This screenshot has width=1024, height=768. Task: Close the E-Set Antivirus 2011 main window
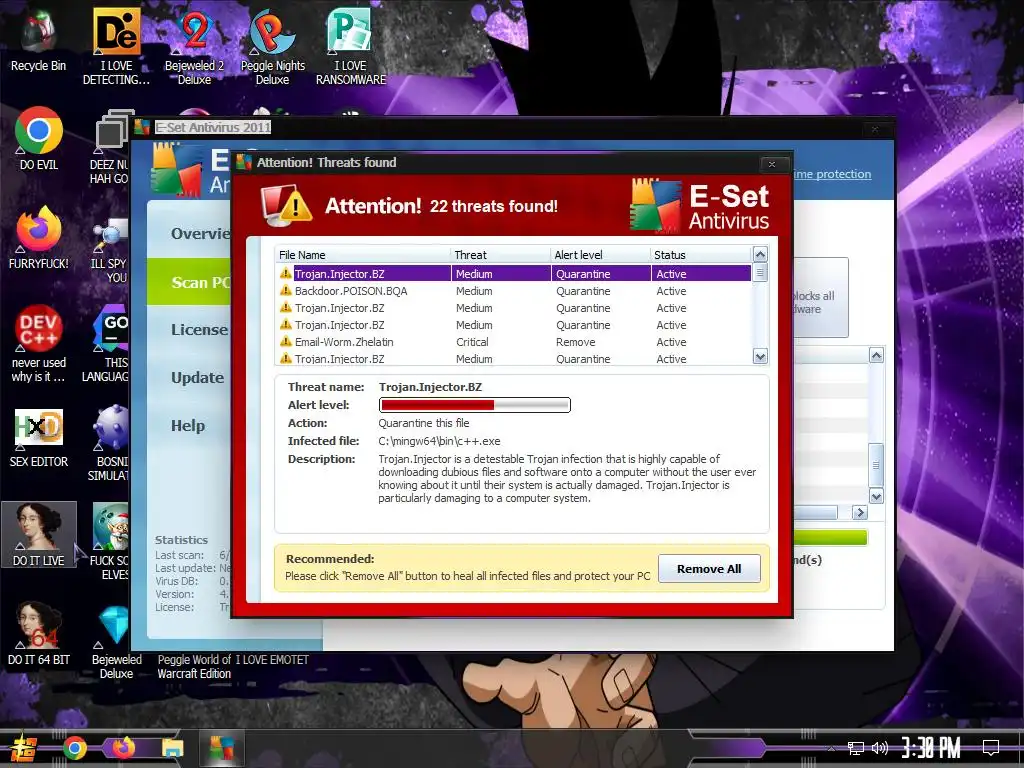click(875, 129)
